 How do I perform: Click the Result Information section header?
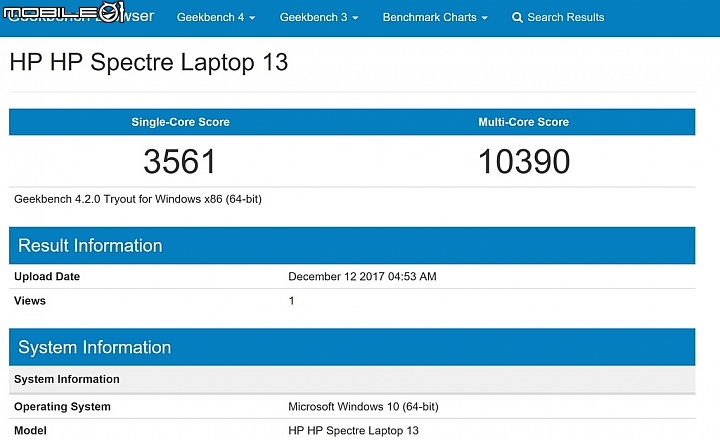pos(352,245)
